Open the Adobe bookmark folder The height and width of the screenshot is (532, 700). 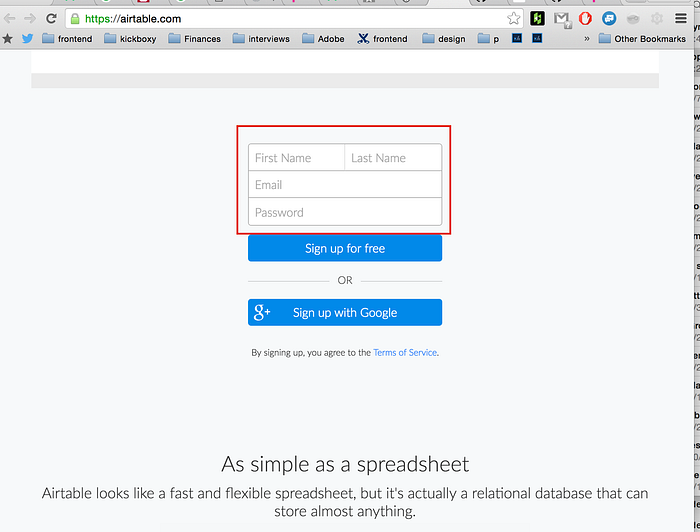point(323,39)
